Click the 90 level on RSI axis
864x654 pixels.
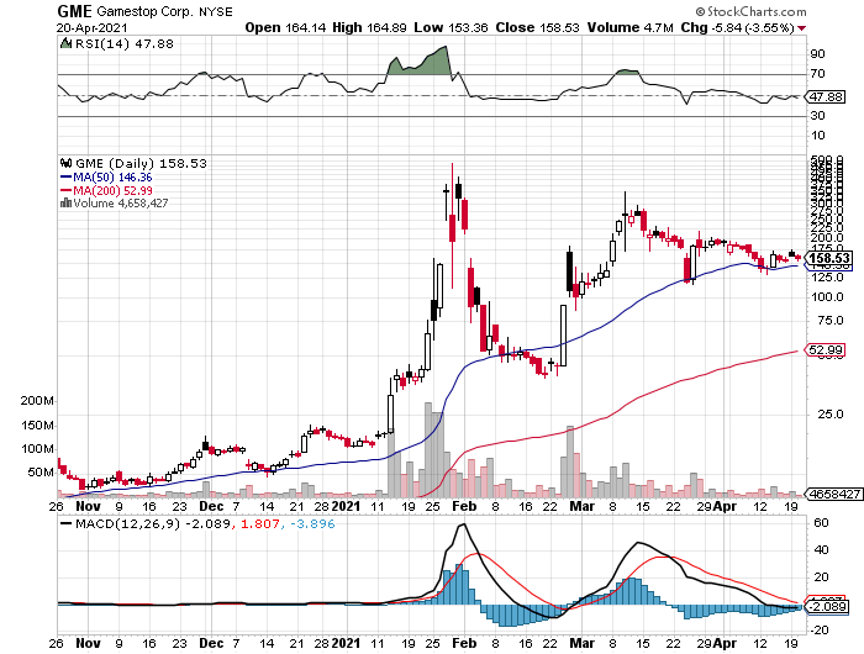(818, 54)
